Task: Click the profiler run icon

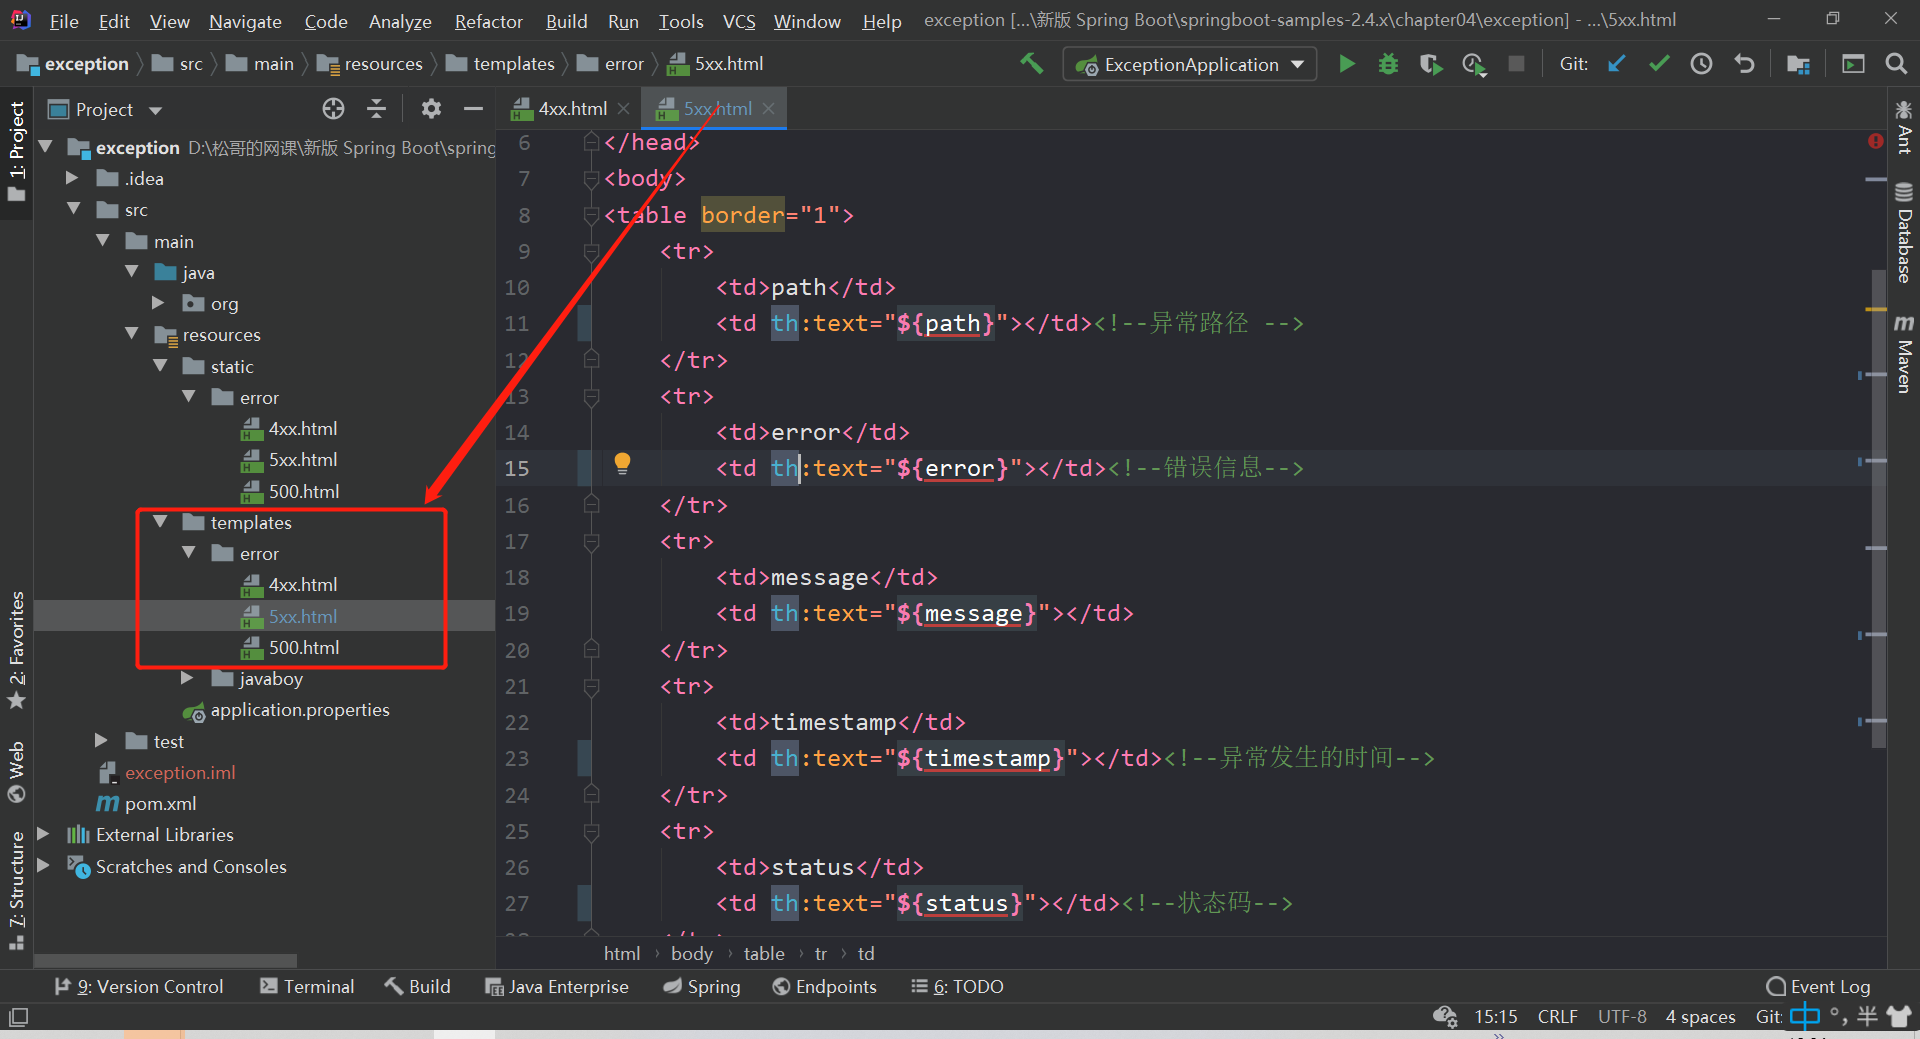Action: (x=1474, y=64)
